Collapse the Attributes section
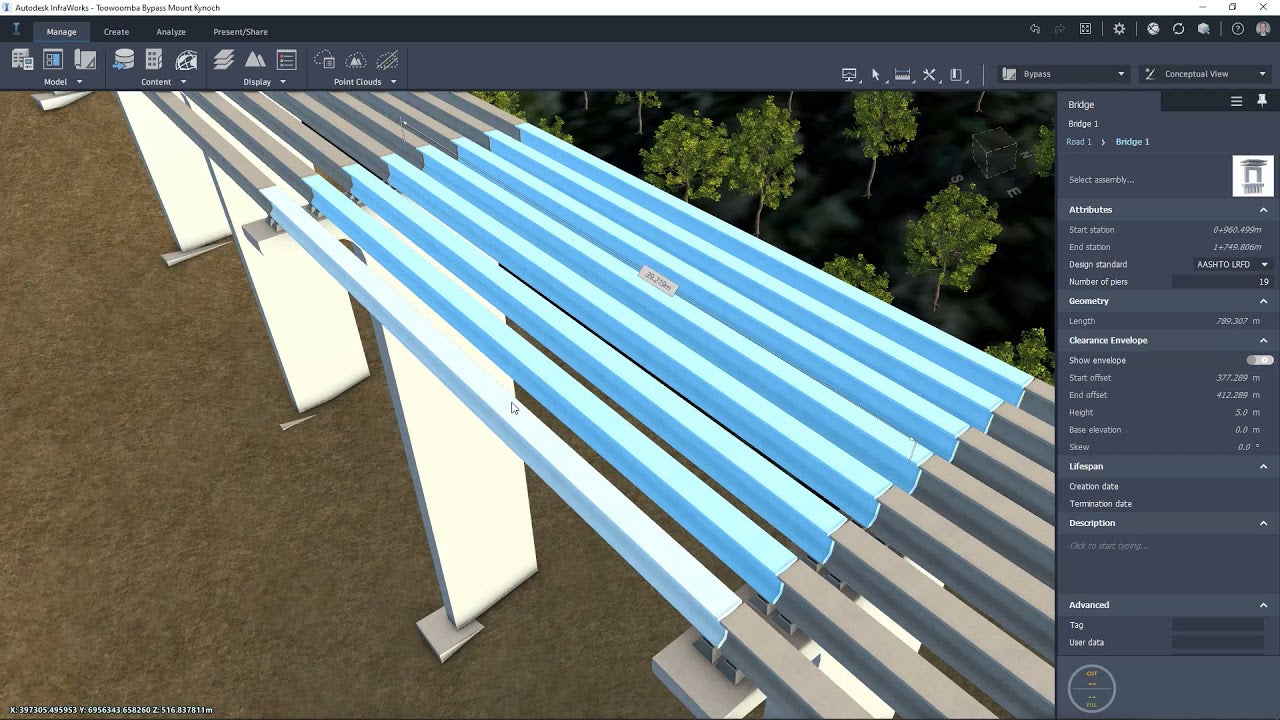The width and height of the screenshot is (1280, 720). (x=1263, y=210)
